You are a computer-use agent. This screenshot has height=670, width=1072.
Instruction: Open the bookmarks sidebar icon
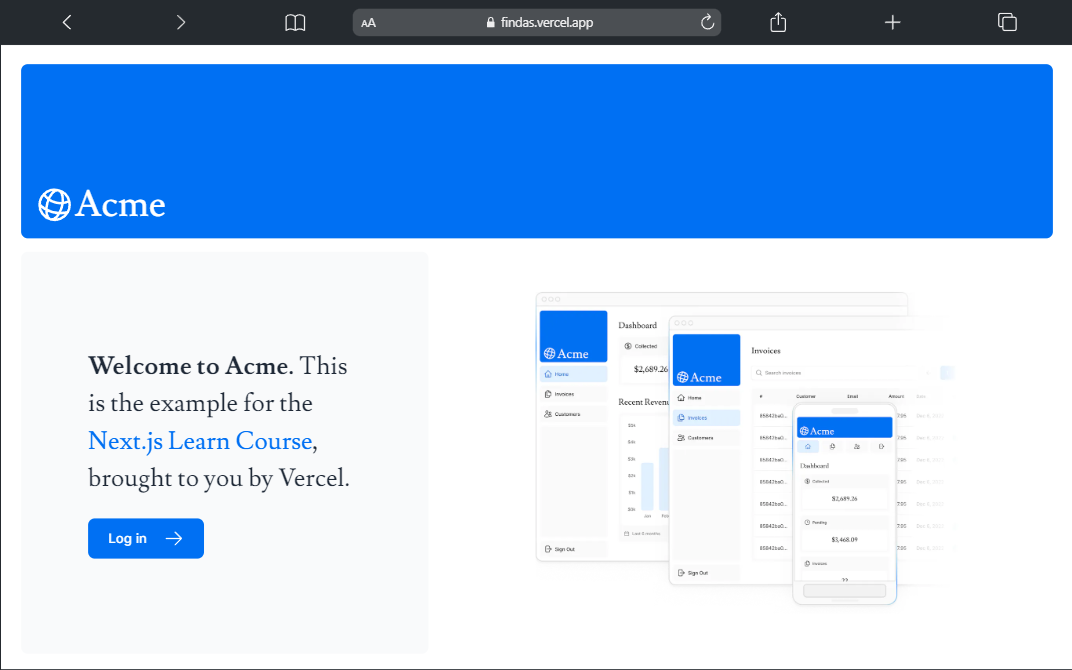[x=295, y=22]
